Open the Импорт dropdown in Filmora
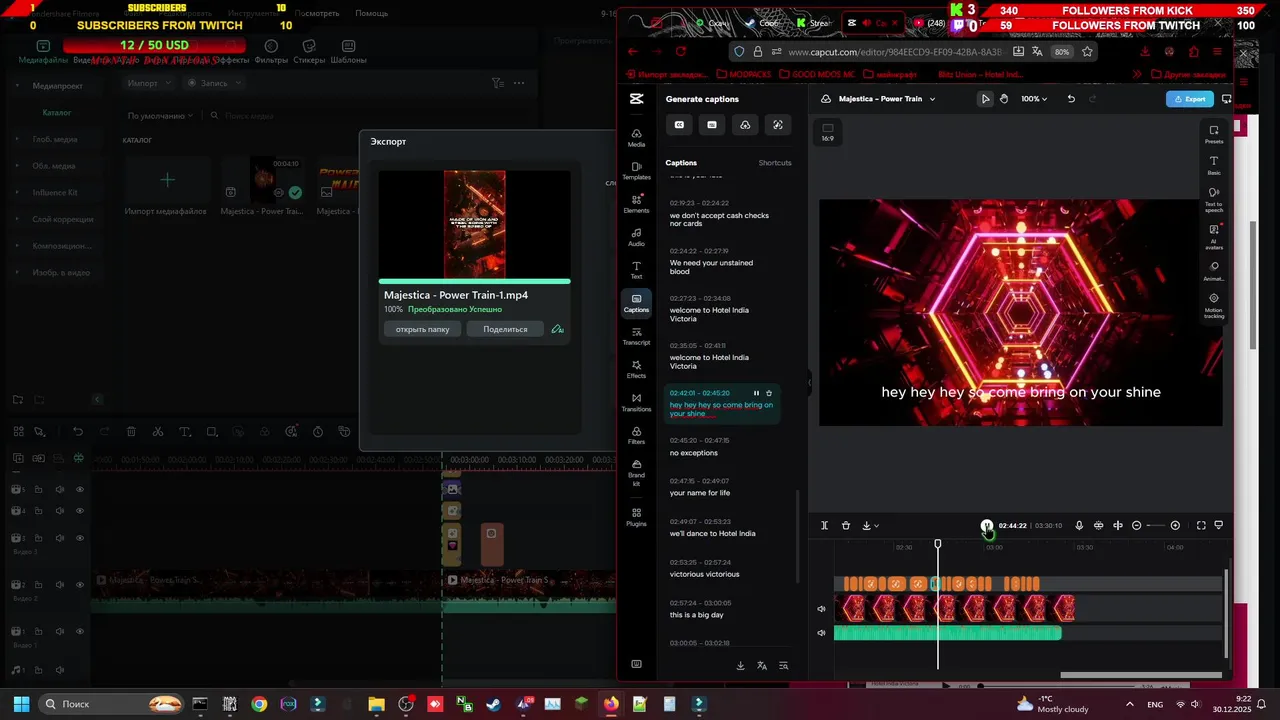 pyautogui.click(x=148, y=83)
